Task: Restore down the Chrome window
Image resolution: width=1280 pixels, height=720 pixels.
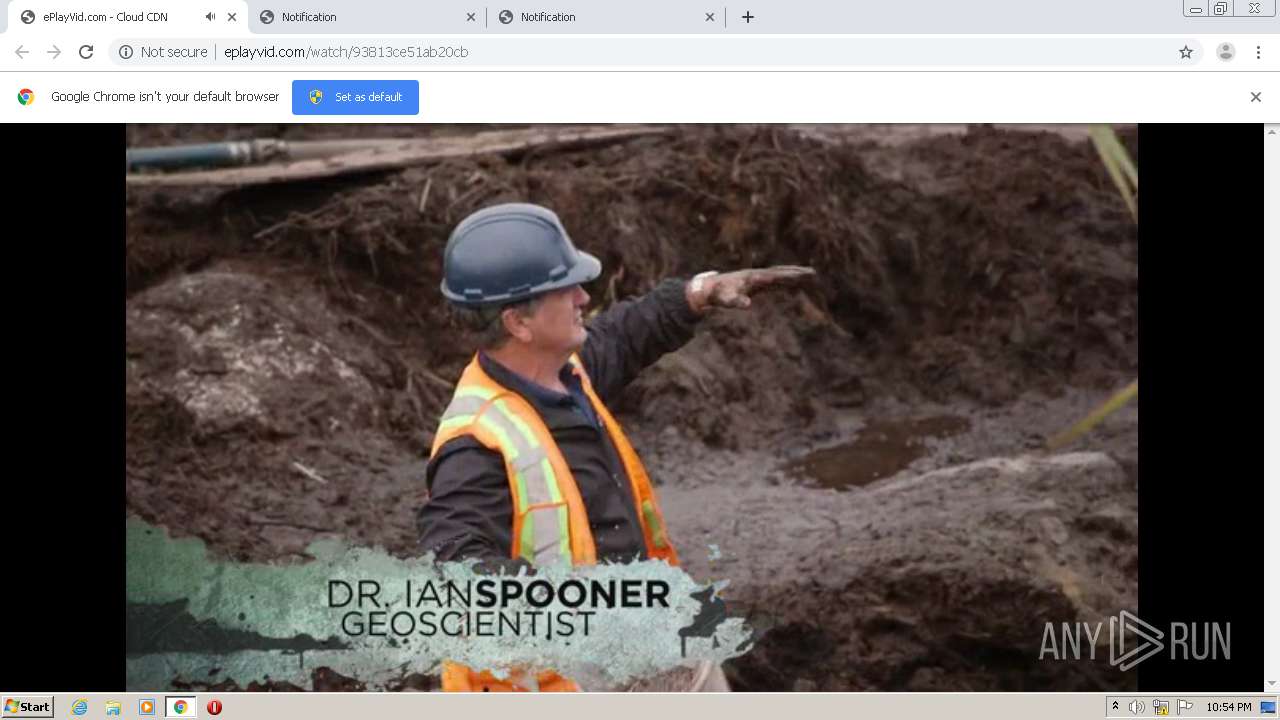Action: (1221, 9)
